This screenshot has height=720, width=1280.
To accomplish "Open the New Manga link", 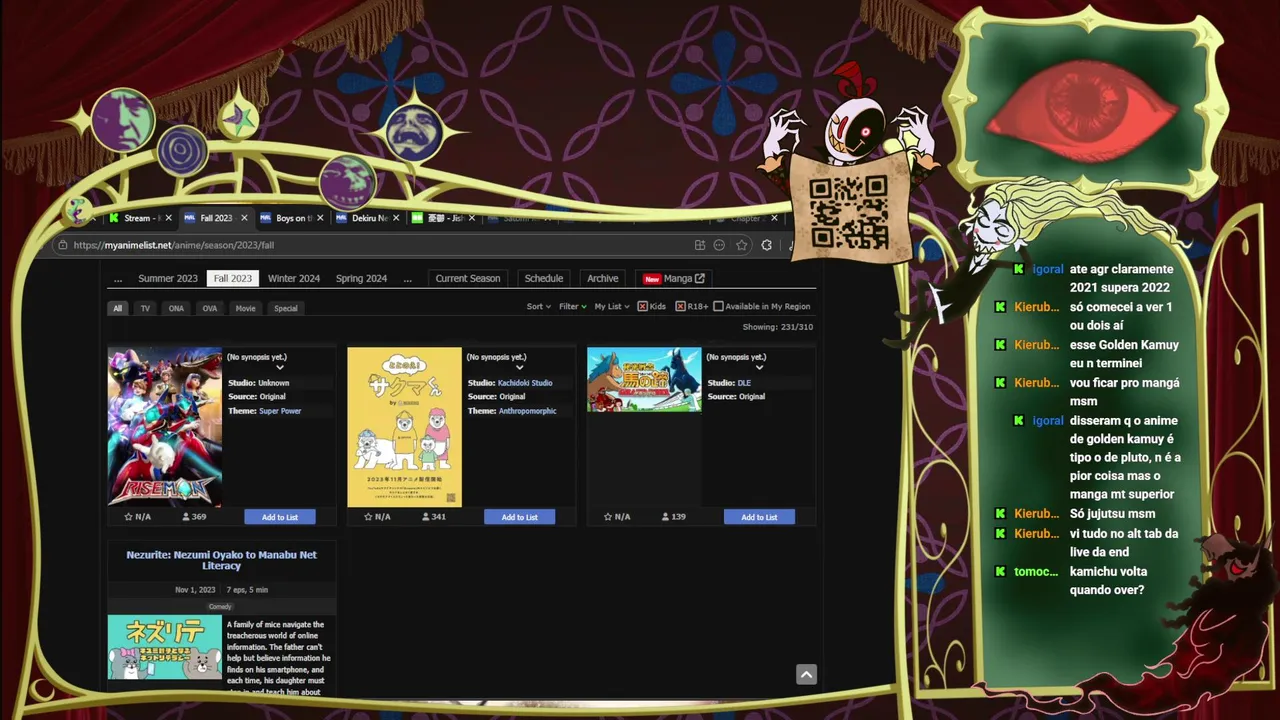I will 674,278.
